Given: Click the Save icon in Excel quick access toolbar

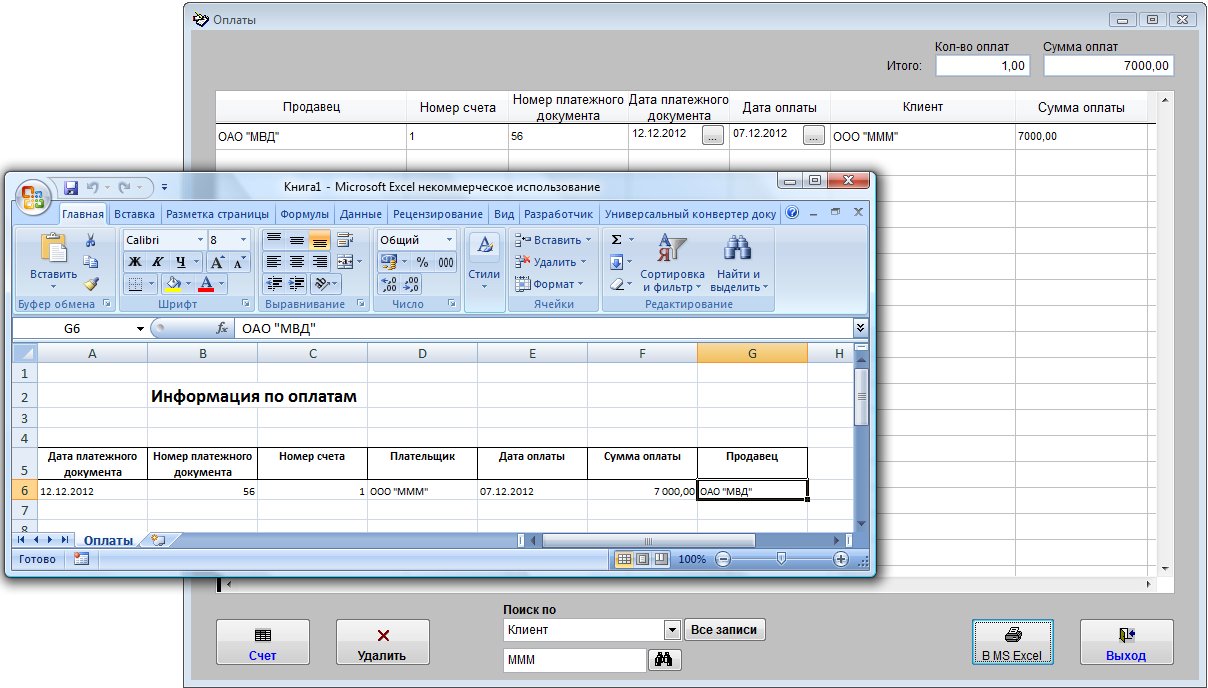Looking at the screenshot, I should tap(71, 187).
